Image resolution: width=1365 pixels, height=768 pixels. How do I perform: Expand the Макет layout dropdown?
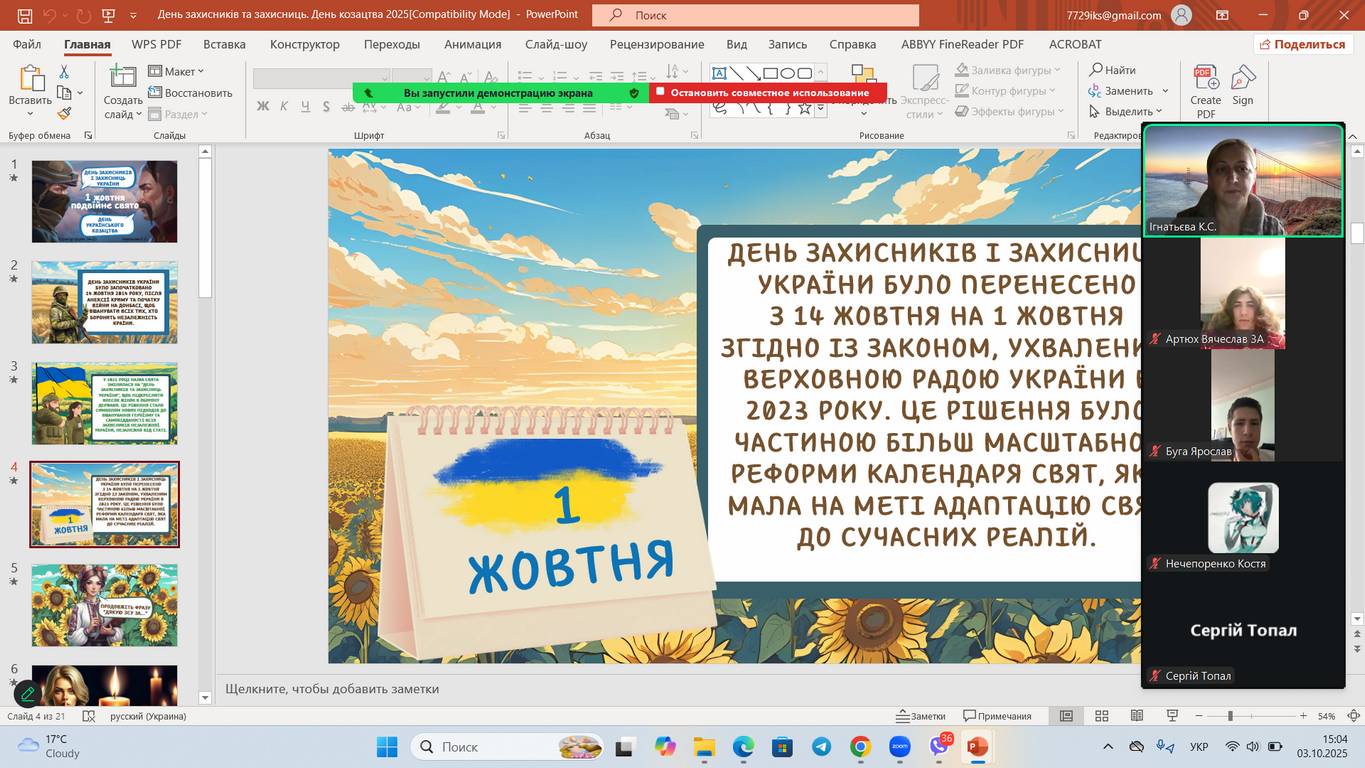(176, 71)
